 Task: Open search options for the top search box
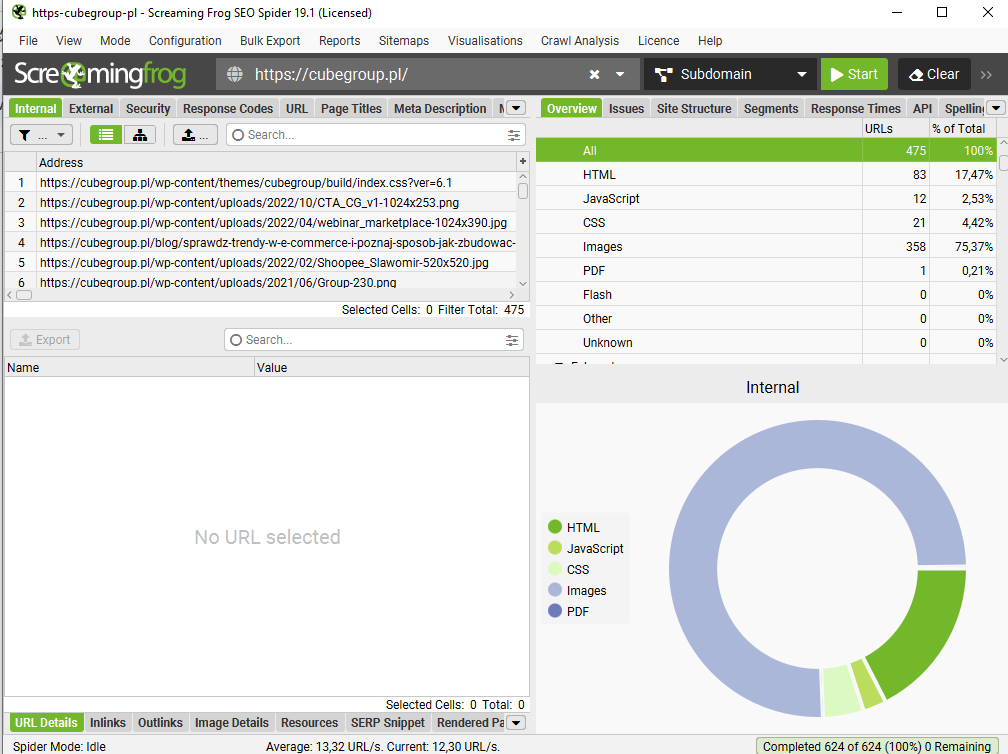[514, 135]
